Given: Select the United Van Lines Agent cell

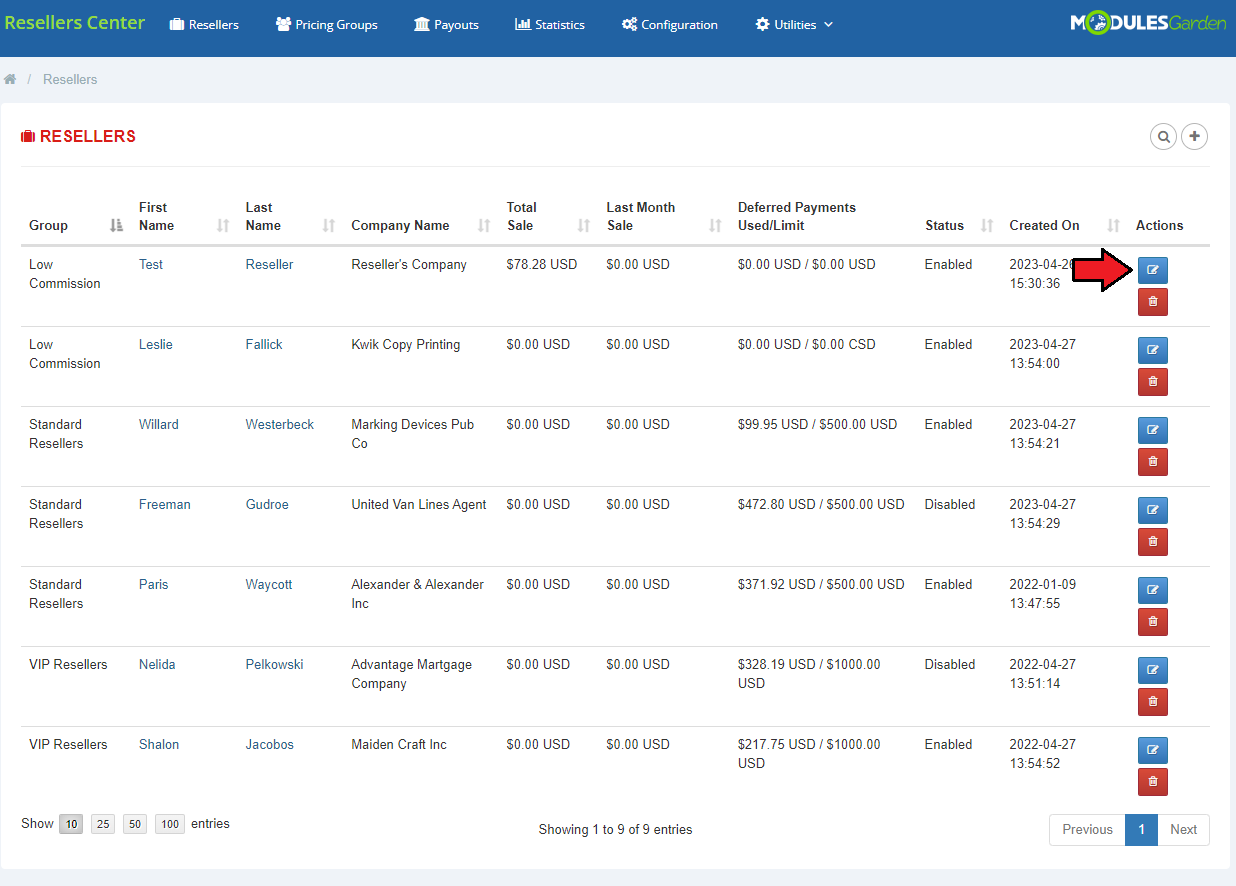Looking at the screenshot, I should pyautogui.click(x=419, y=504).
